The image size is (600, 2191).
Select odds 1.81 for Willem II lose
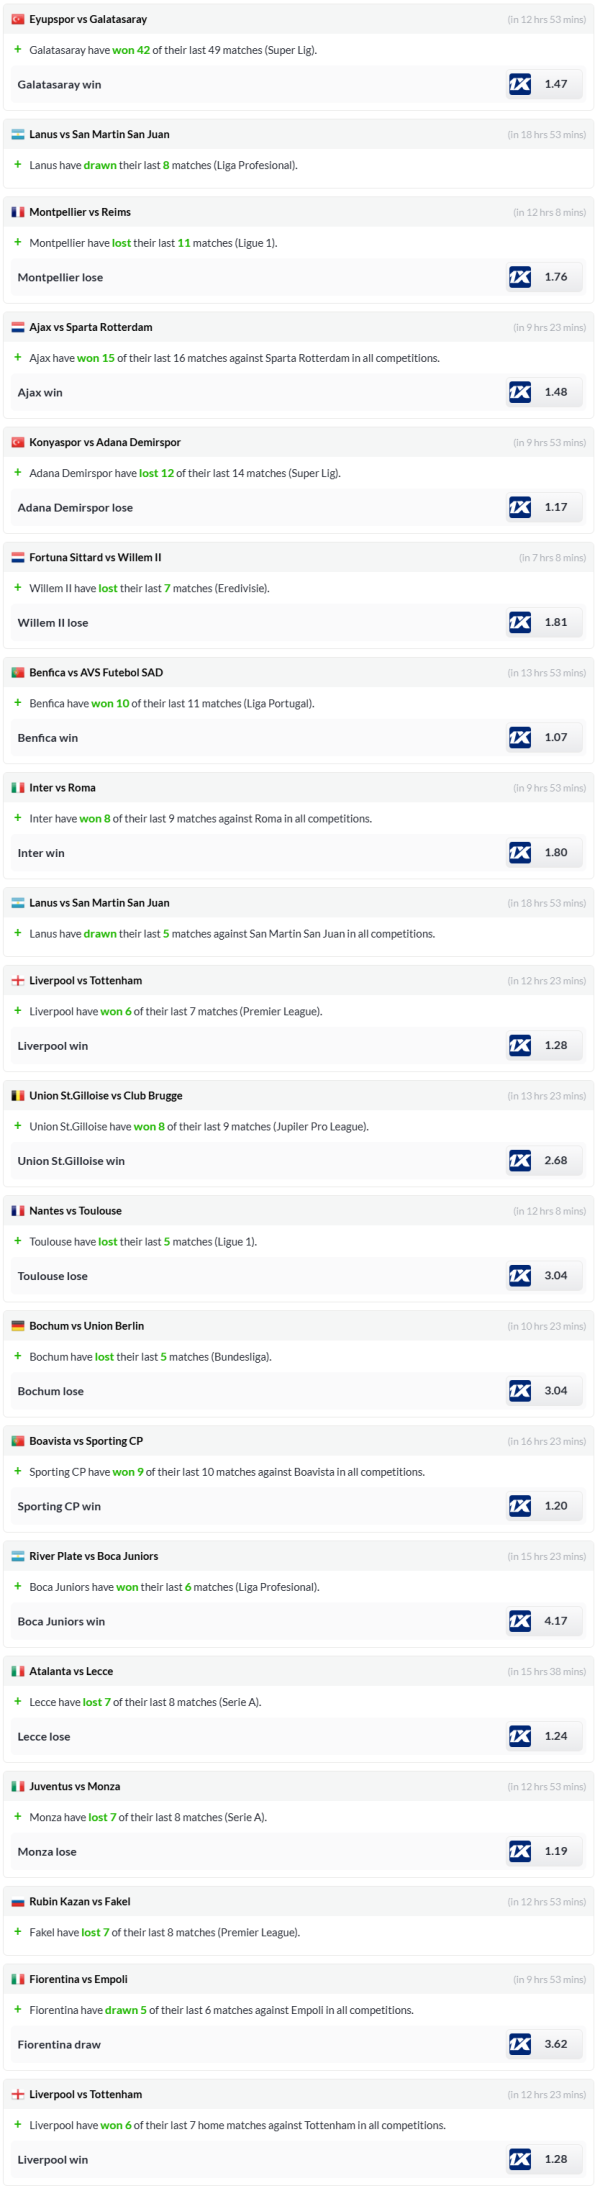point(556,622)
